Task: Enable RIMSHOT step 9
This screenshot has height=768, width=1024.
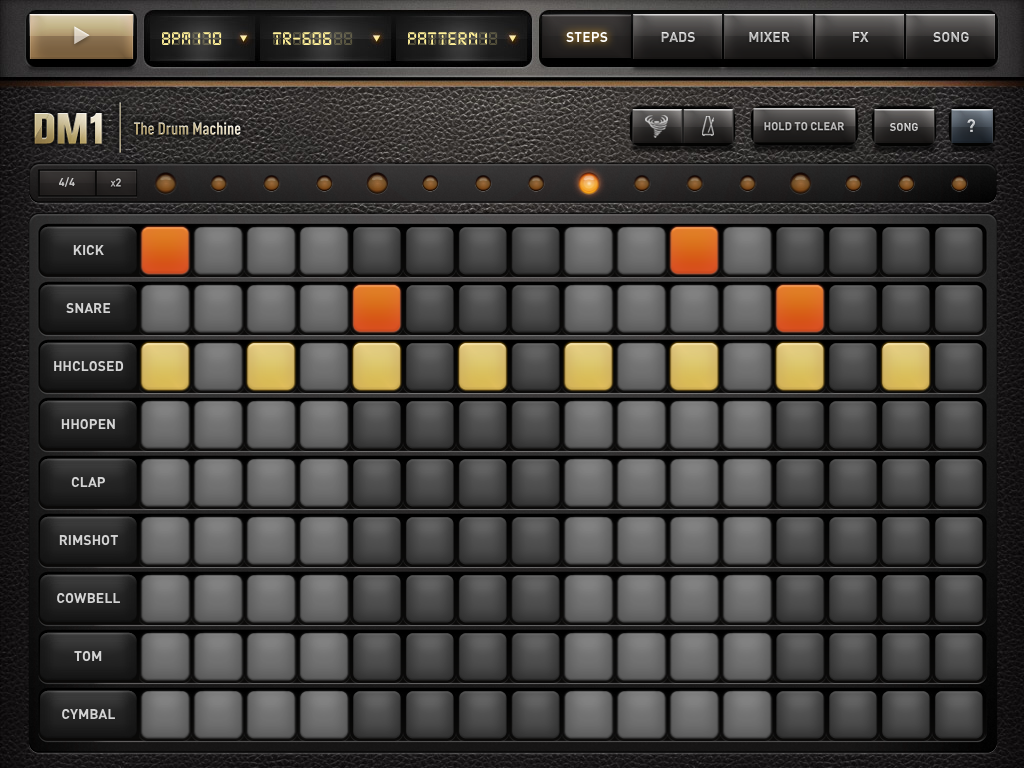Action: (x=588, y=540)
